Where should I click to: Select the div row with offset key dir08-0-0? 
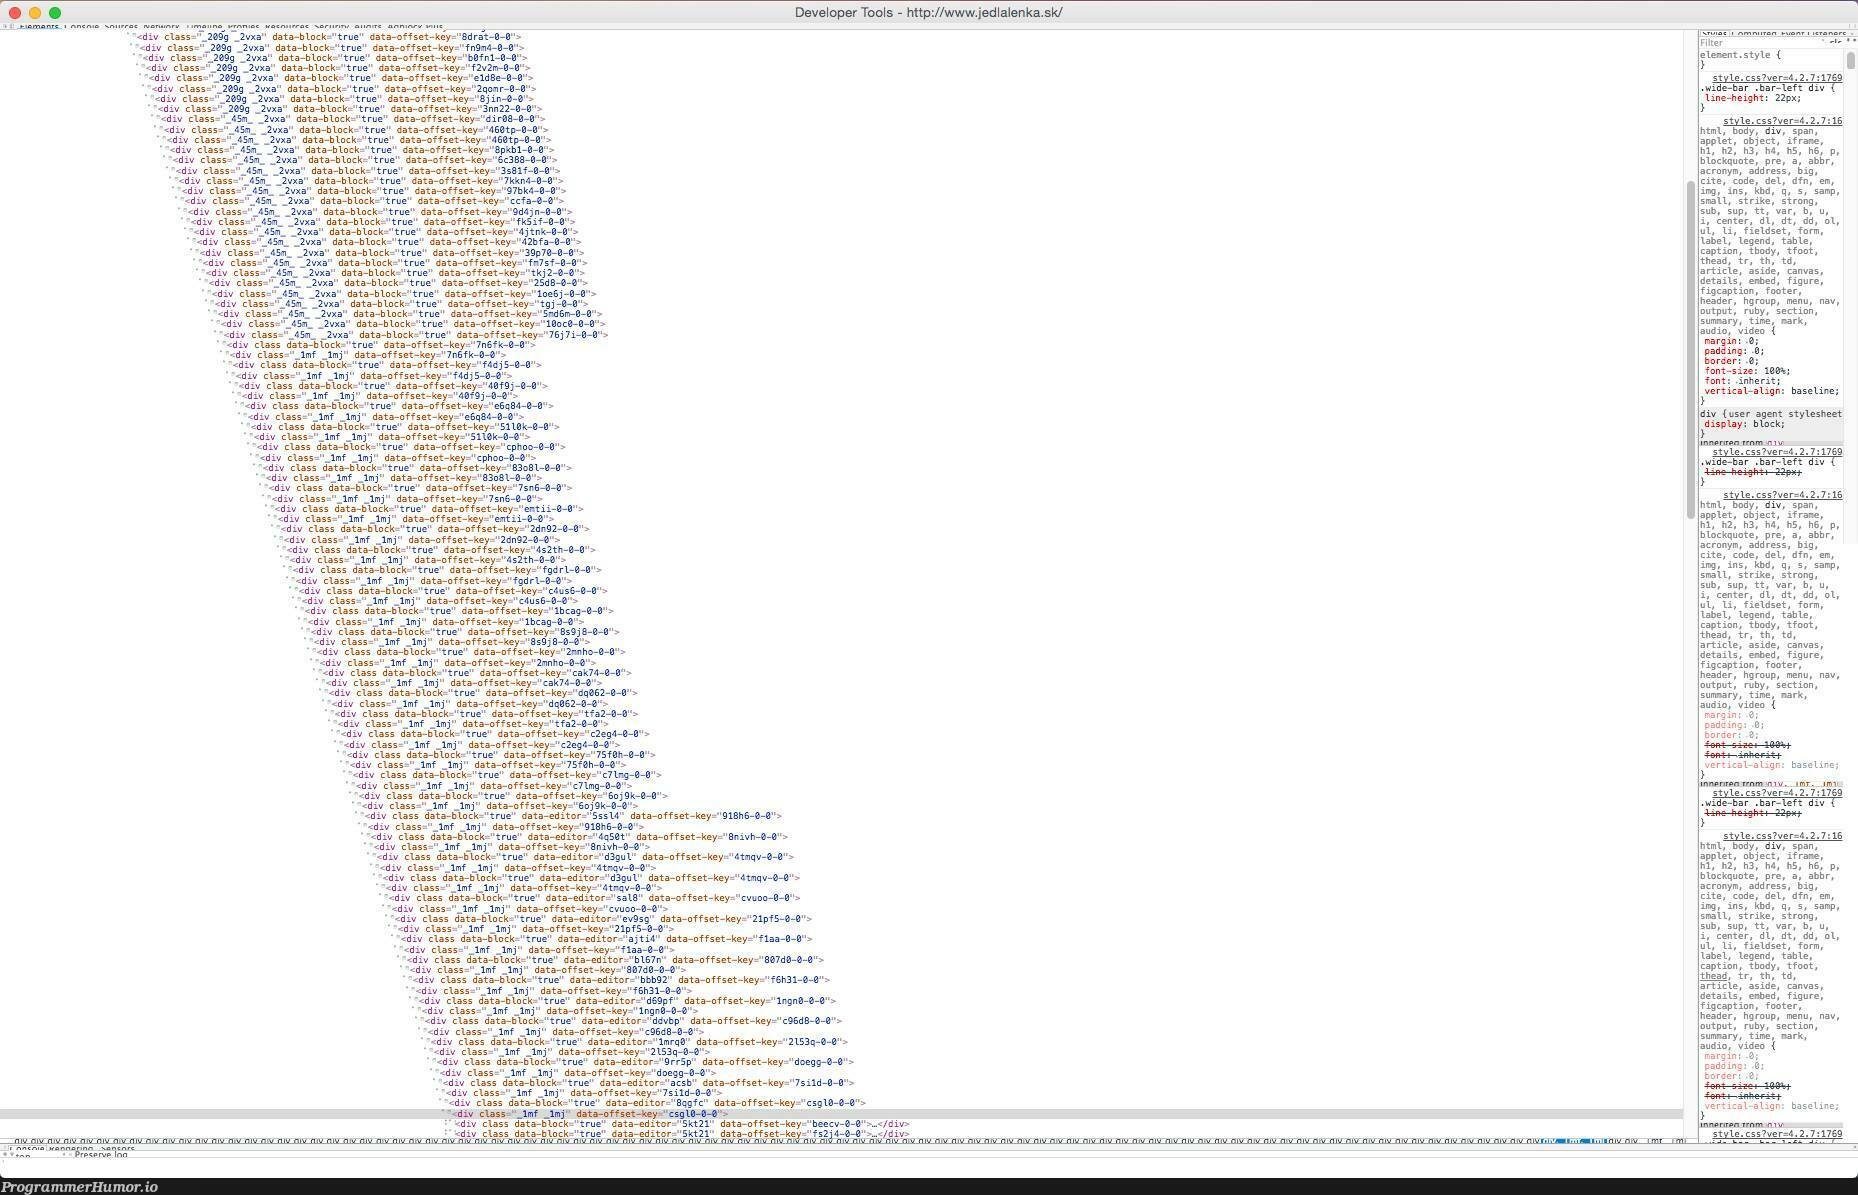pyautogui.click(x=355, y=119)
